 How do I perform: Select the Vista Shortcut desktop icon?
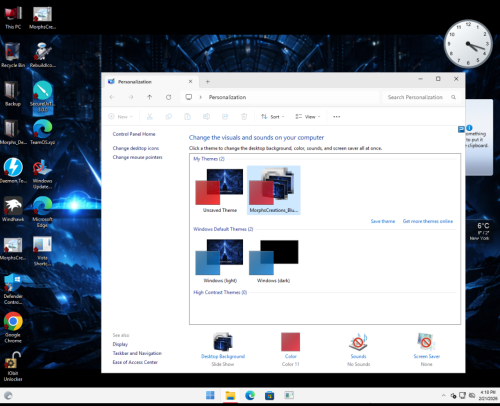(42, 251)
